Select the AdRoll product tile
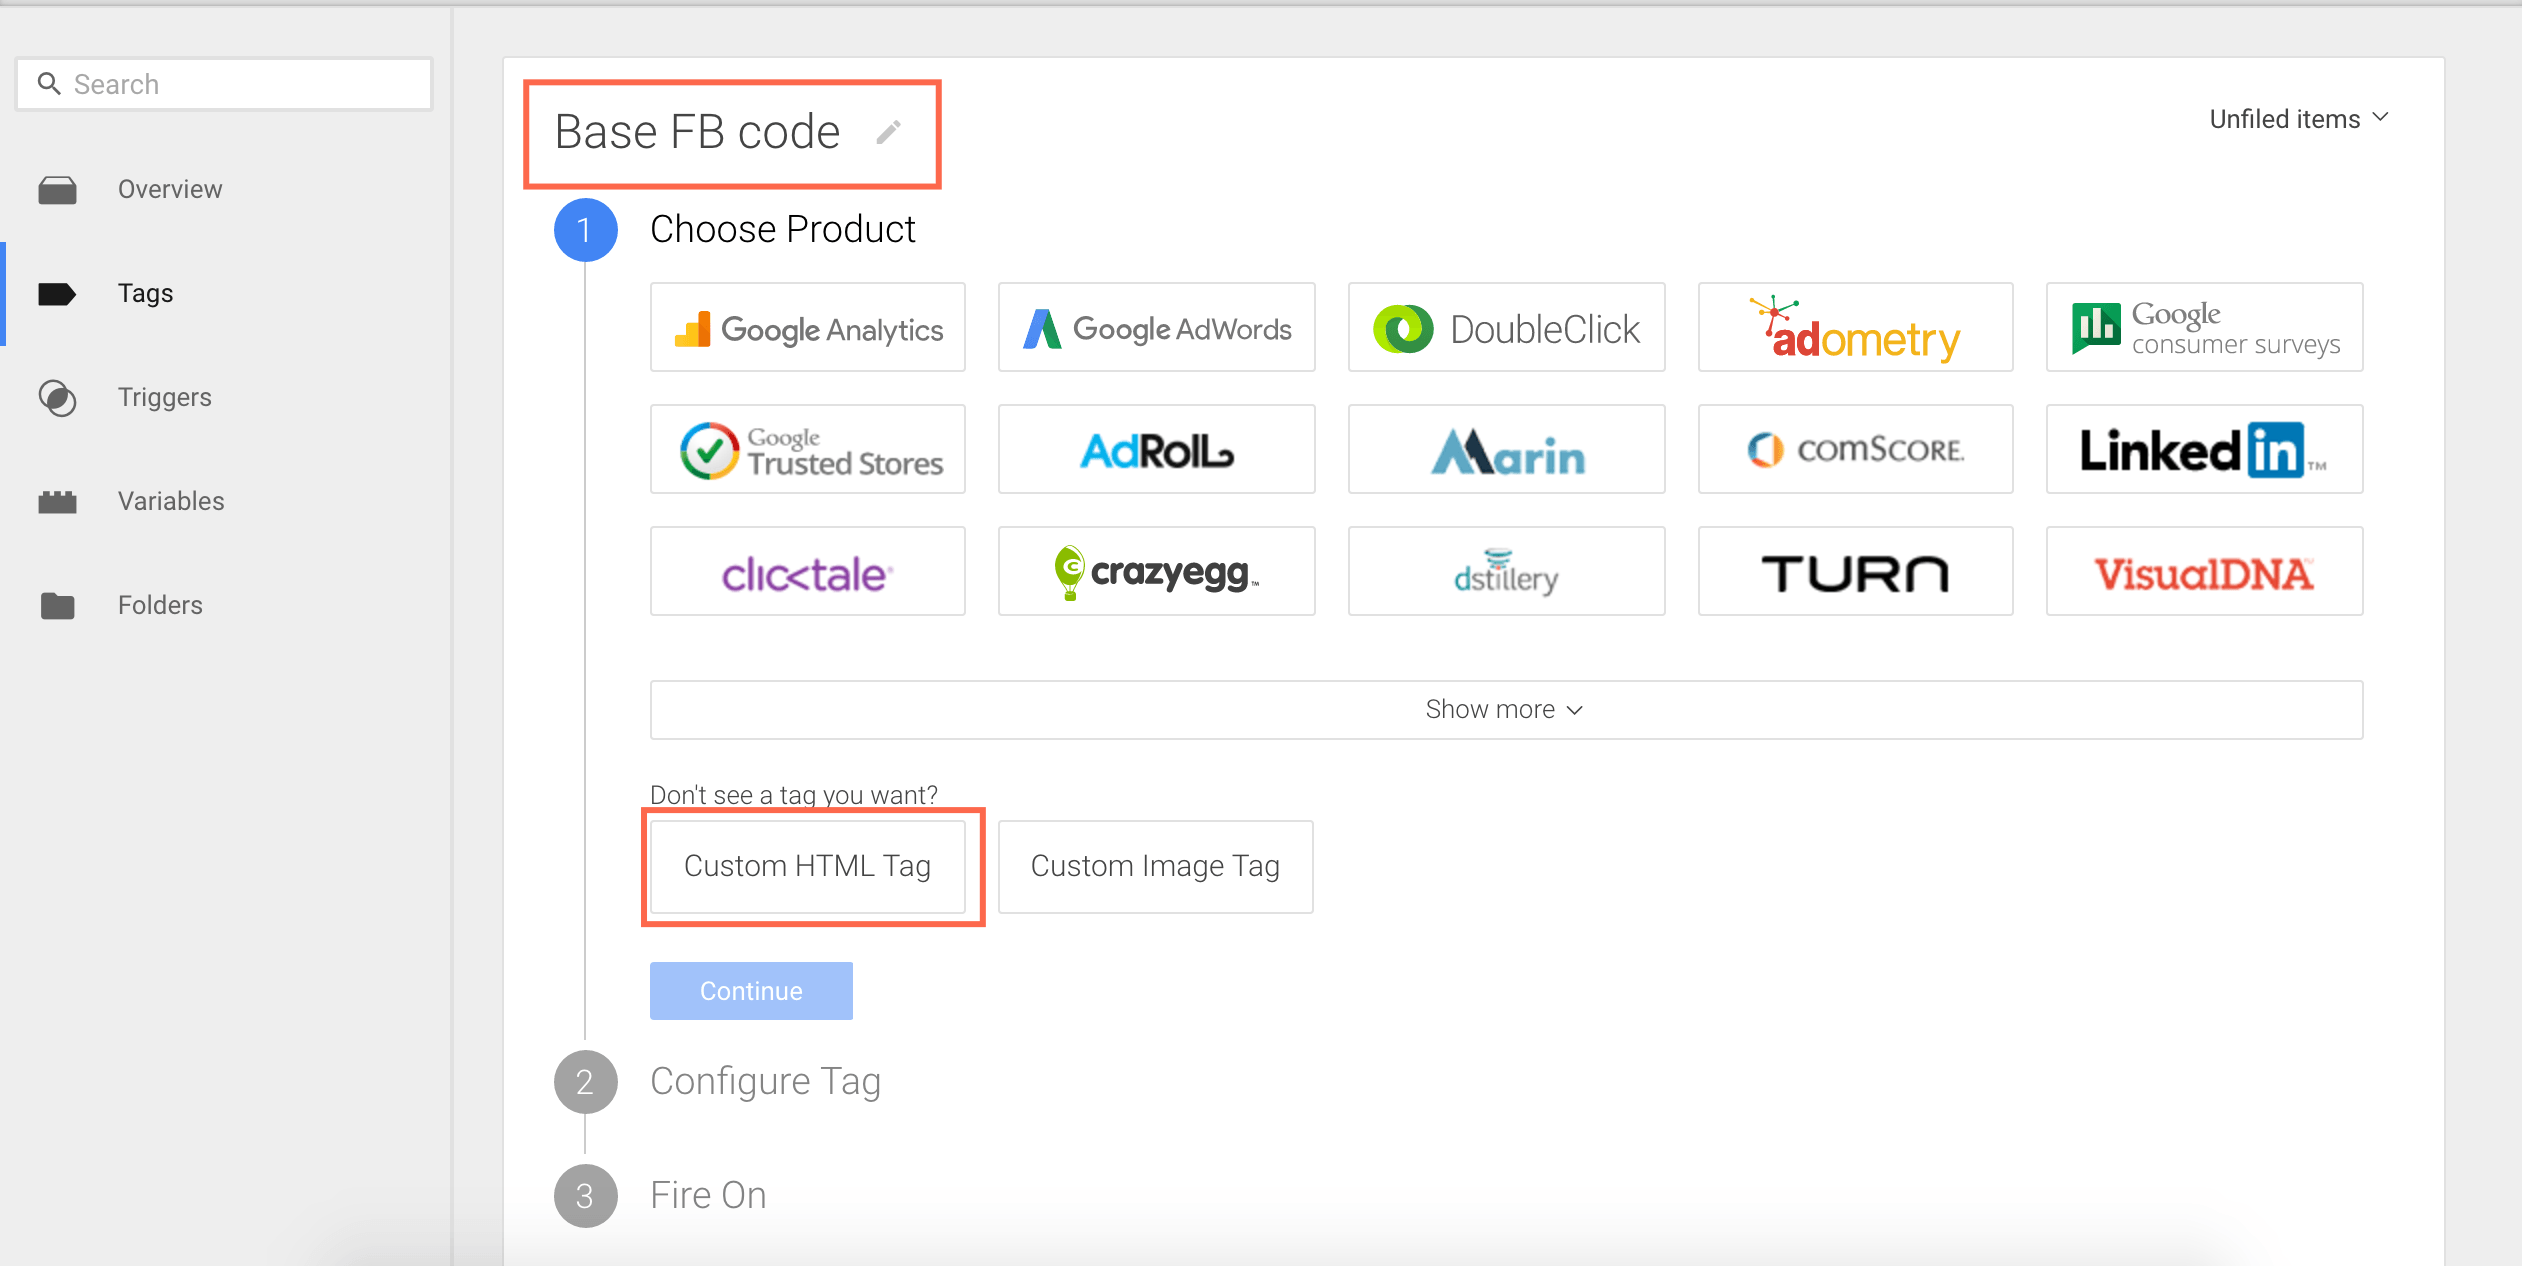The width and height of the screenshot is (2522, 1266). pyautogui.click(x=1157, y=449)
